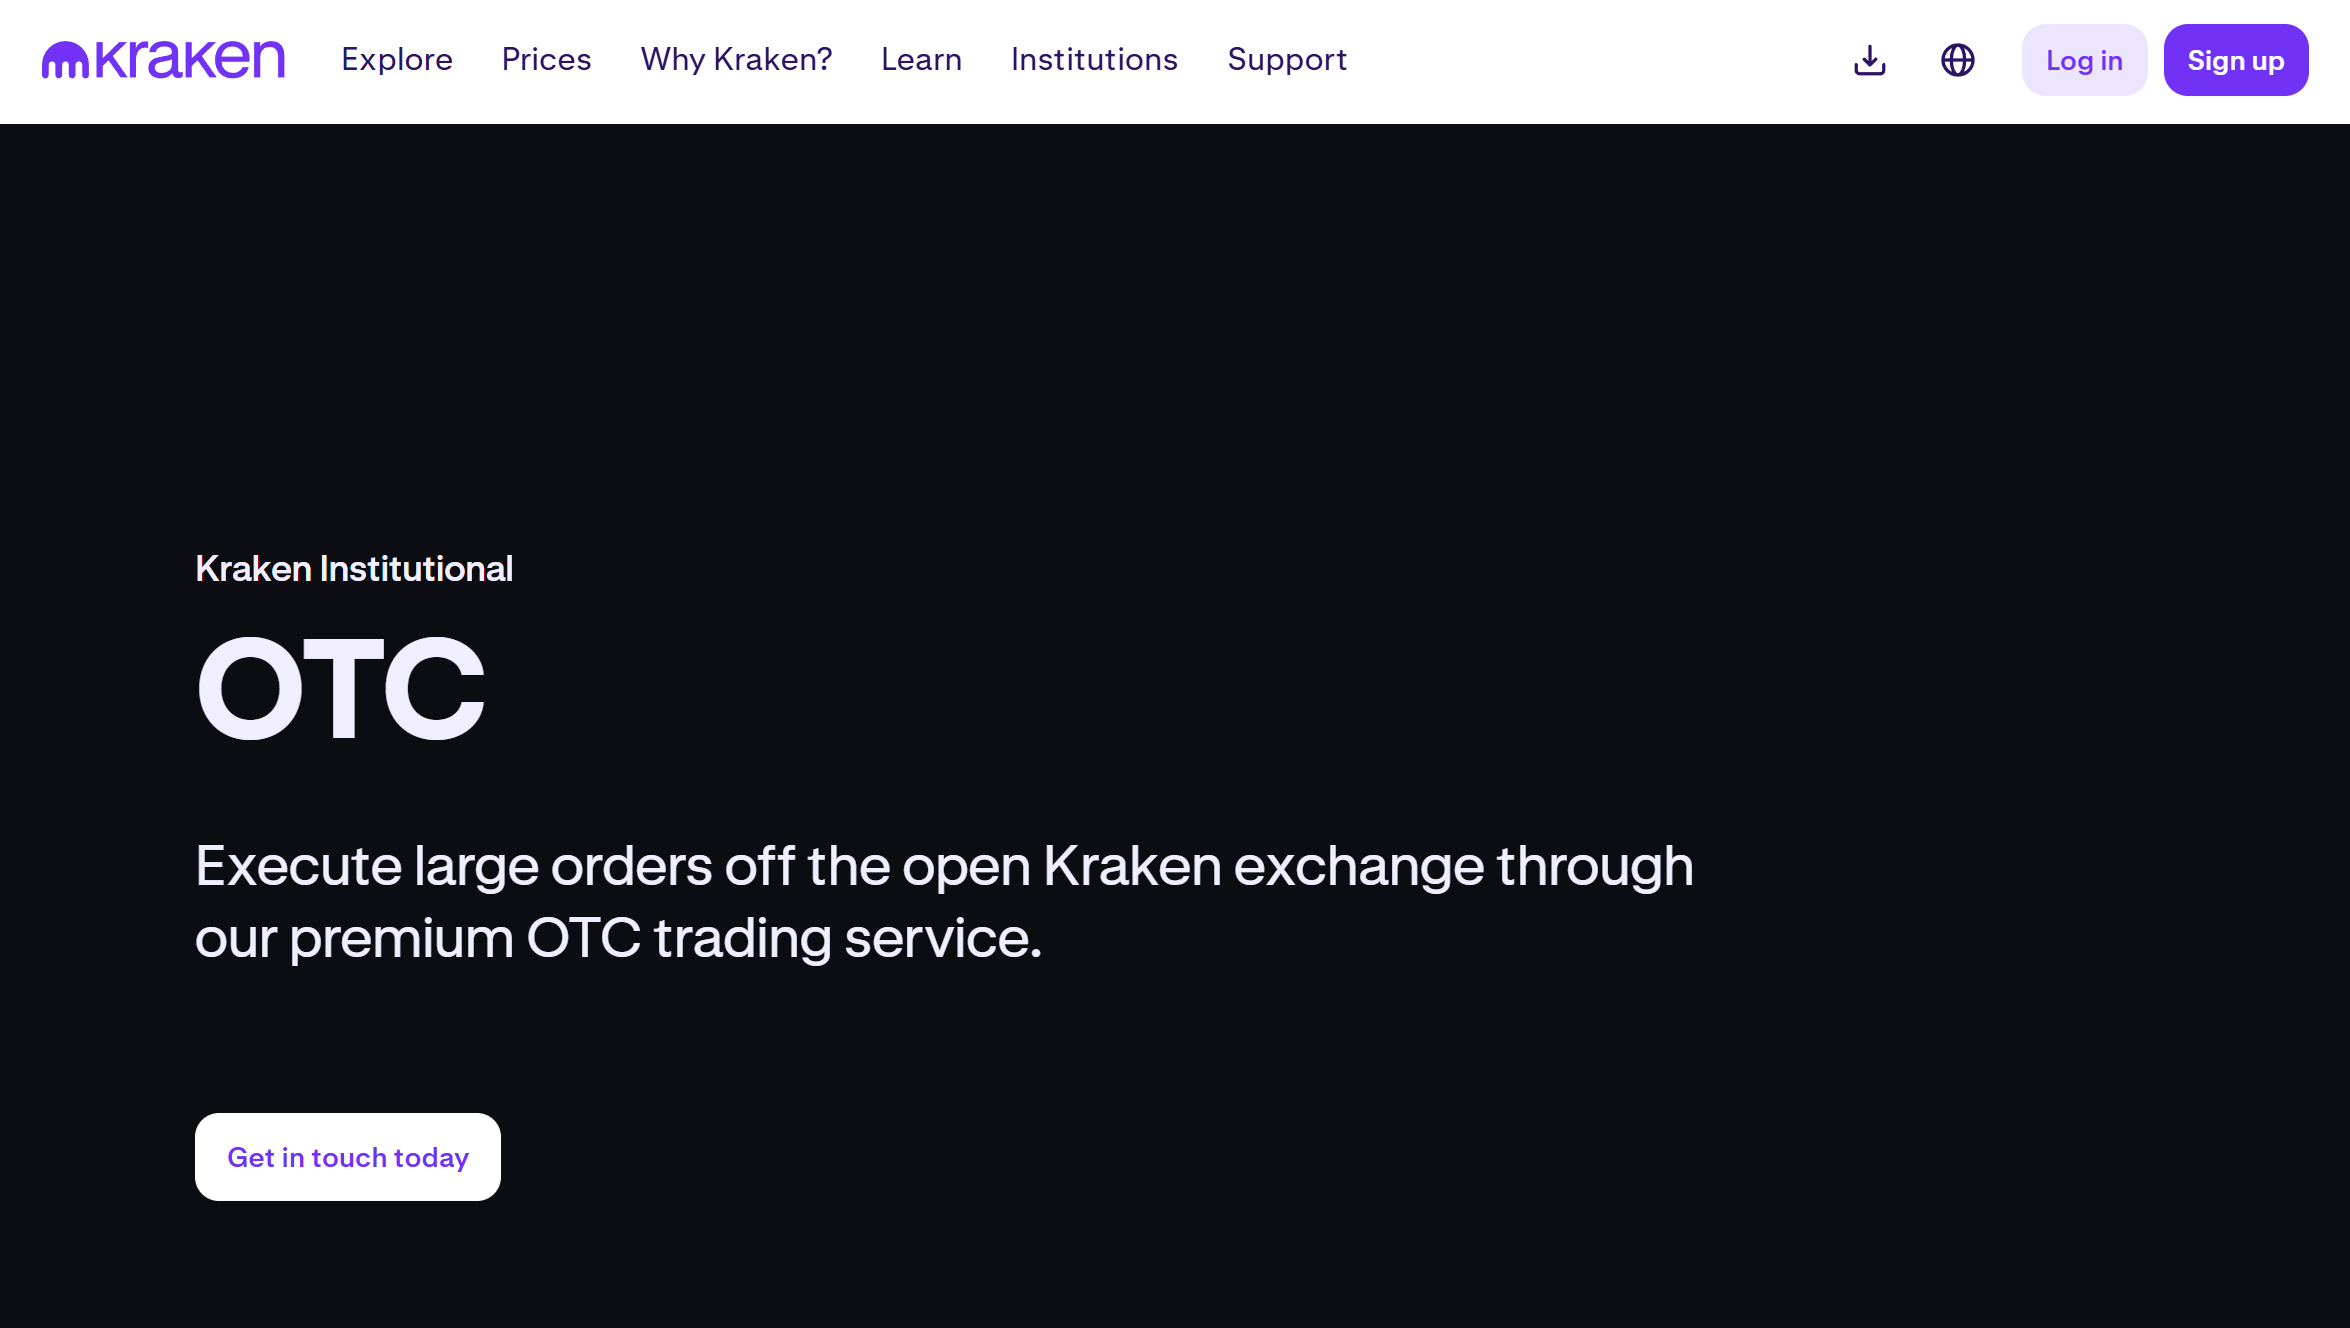Click the app download icon
This screenshot has width=2350, height=1328.
point(1868,60)
